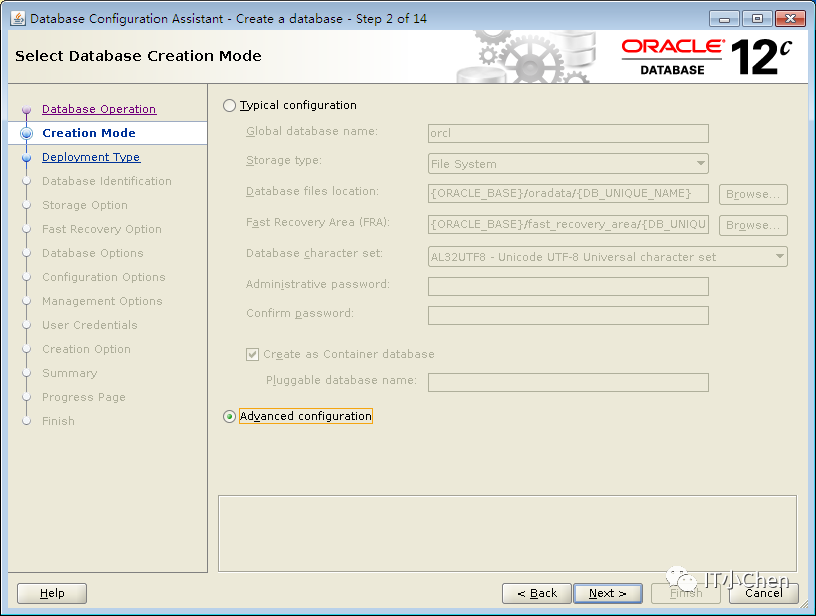Click the Confirm password field
This screenshot has height=616, width=816.
568,315
